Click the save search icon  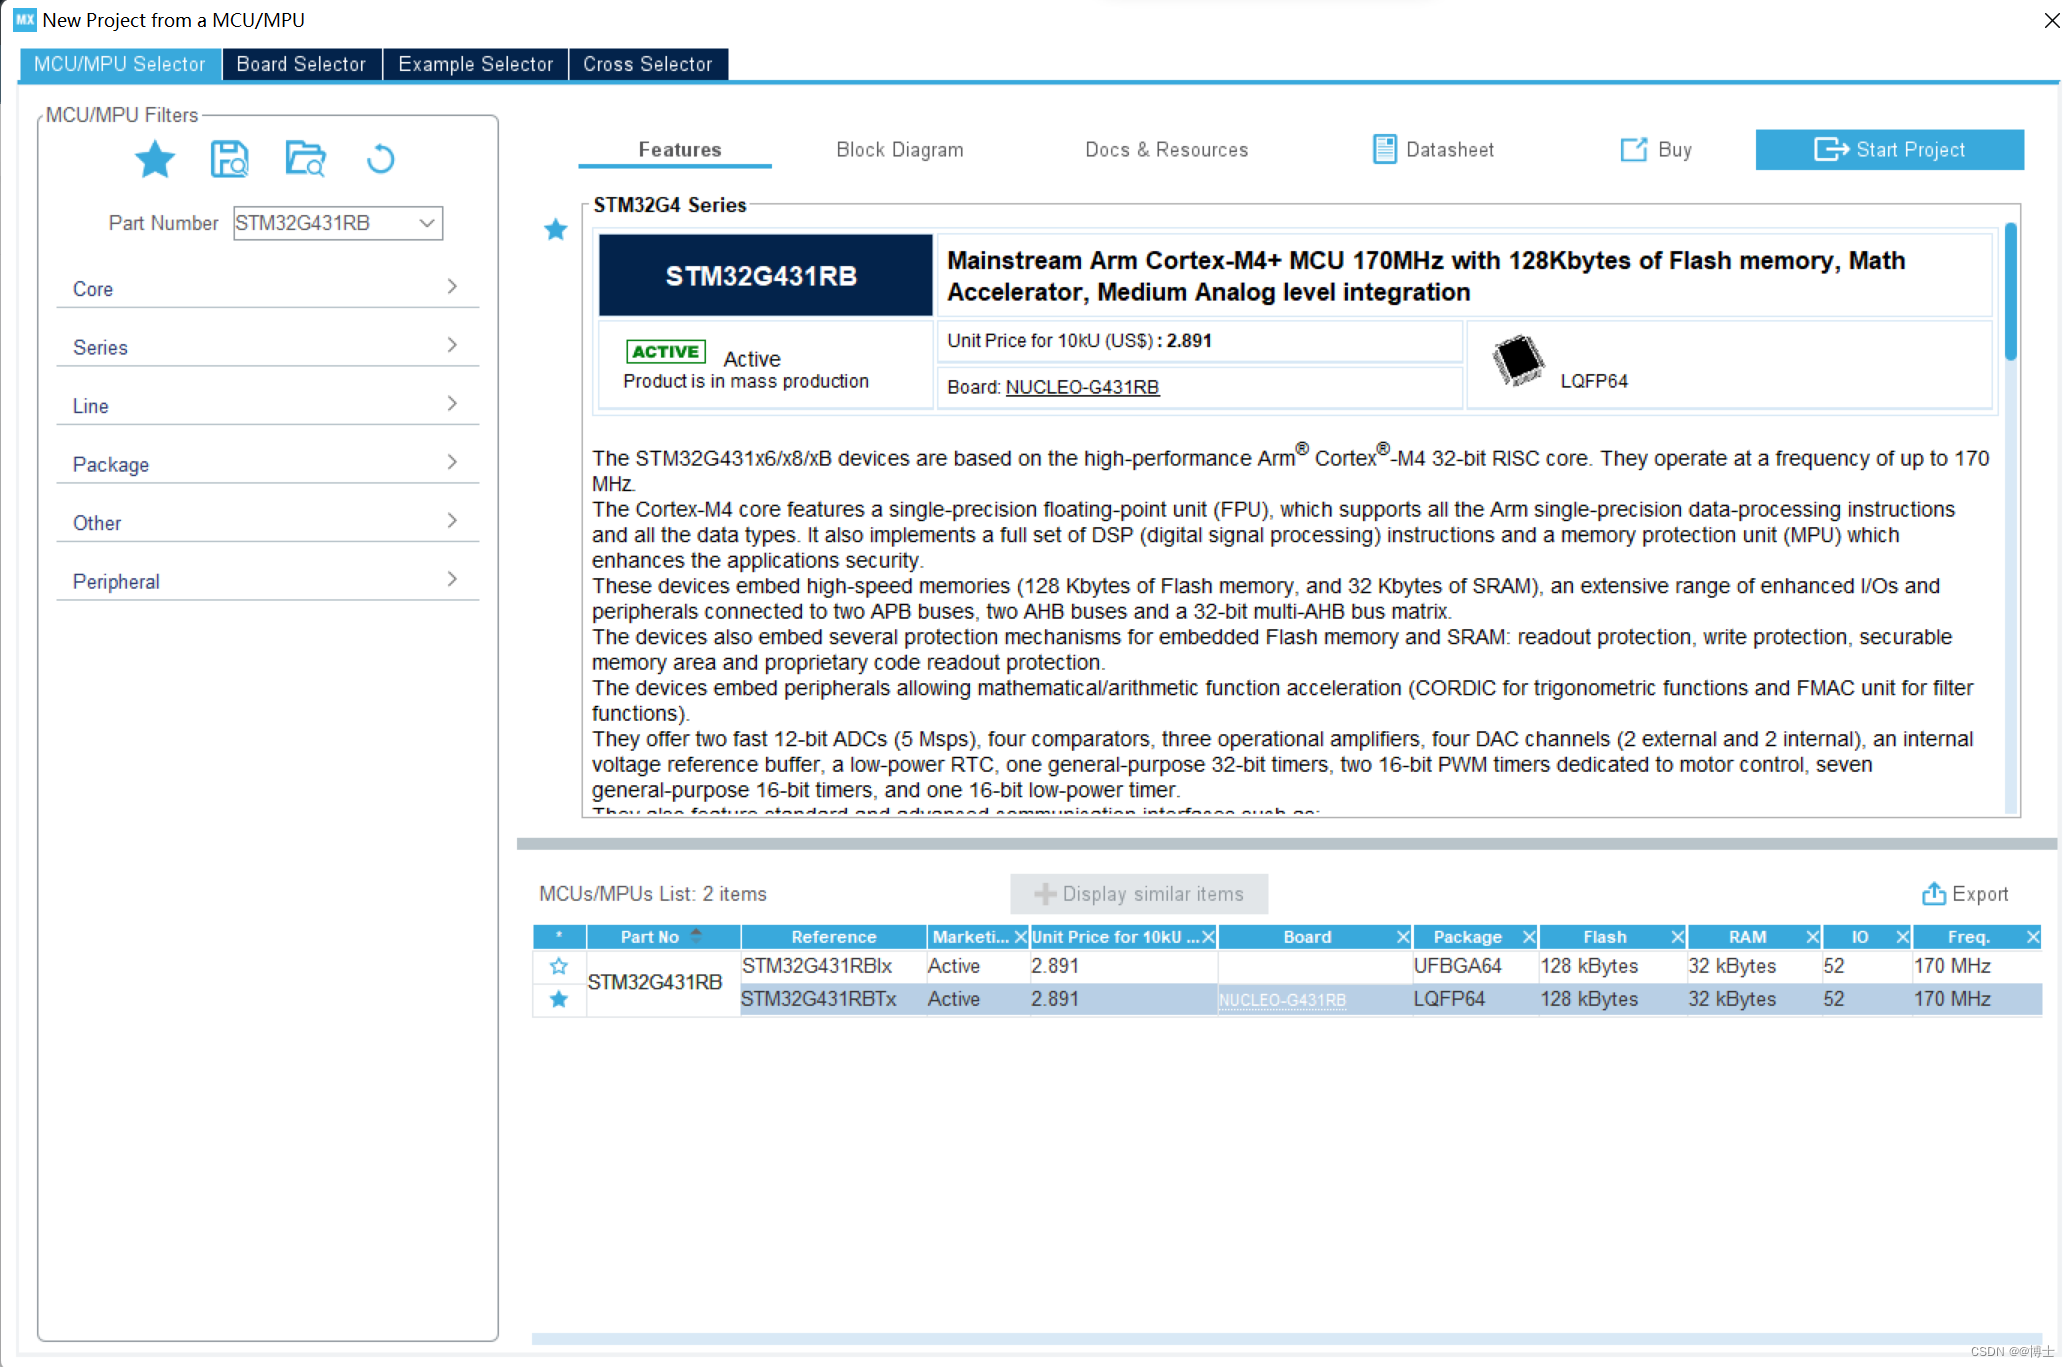point(229,159)
